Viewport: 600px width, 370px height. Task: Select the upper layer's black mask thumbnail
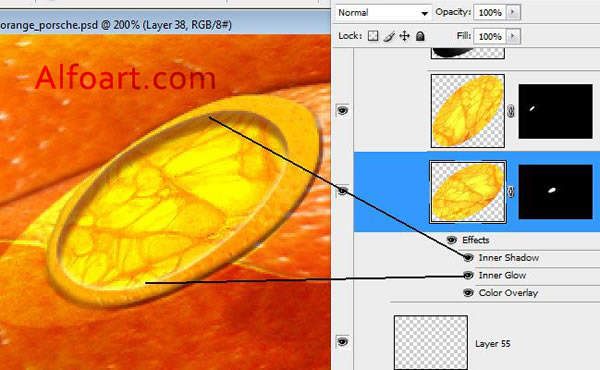coord(555,111)
